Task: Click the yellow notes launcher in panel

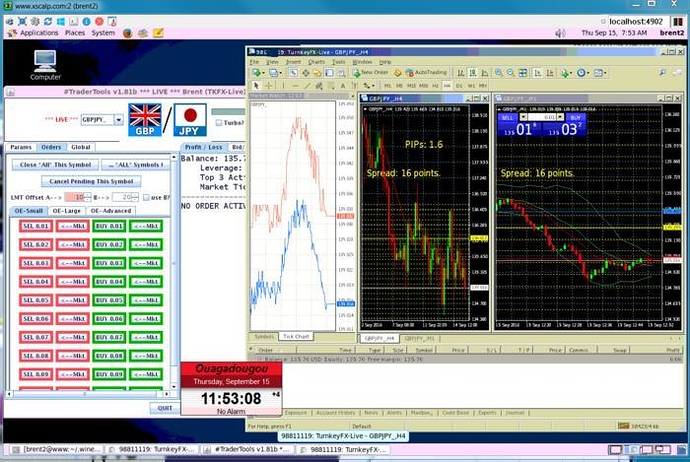Action: tap(158, 33)
